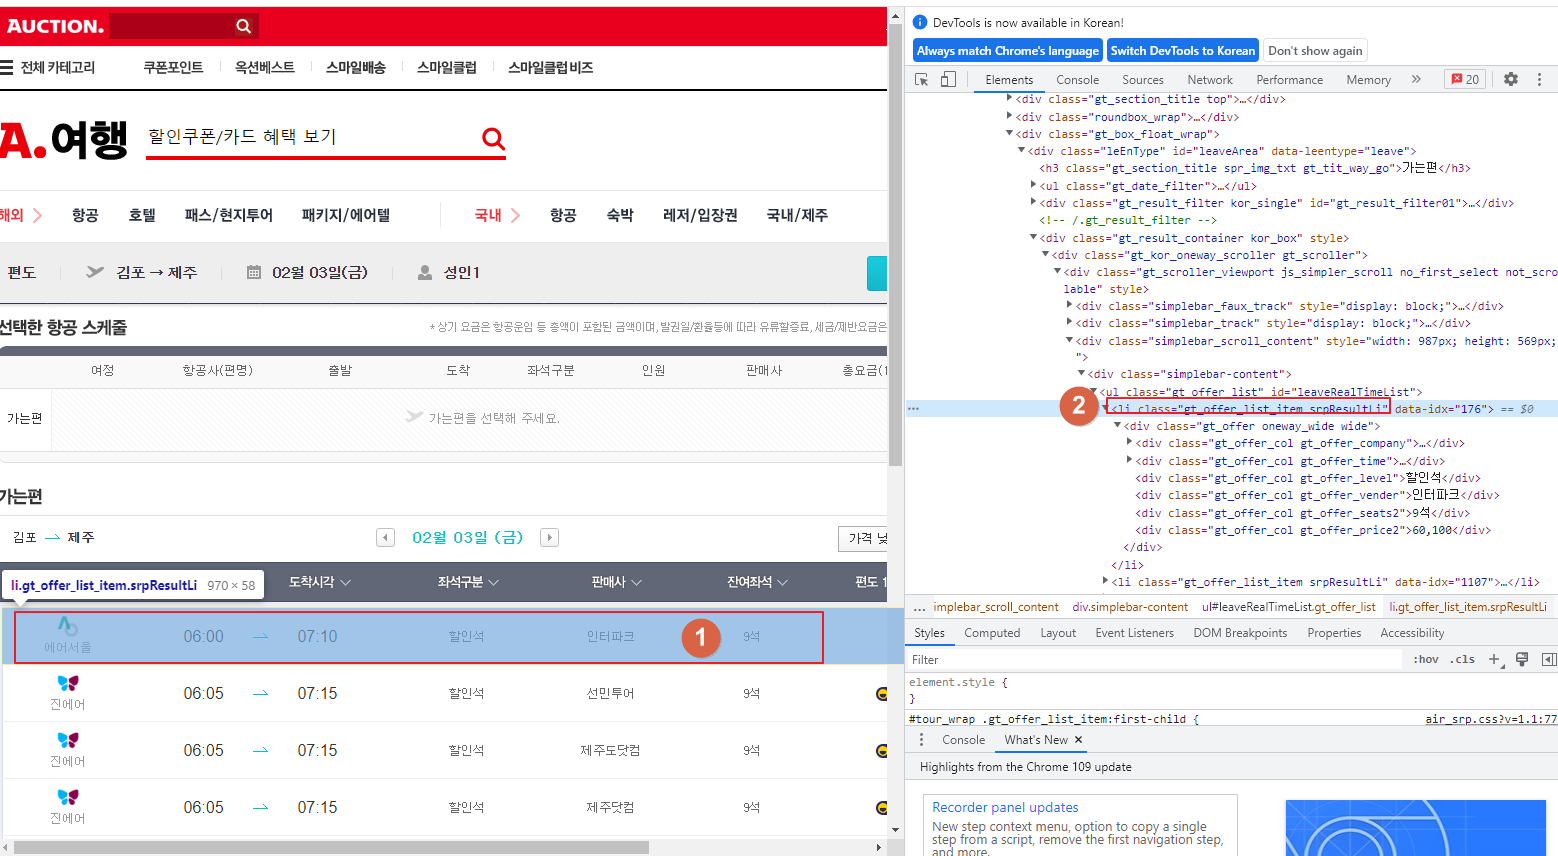Switch to the Network tab
The image size is (1558, 856).
tap(1209, 79)
